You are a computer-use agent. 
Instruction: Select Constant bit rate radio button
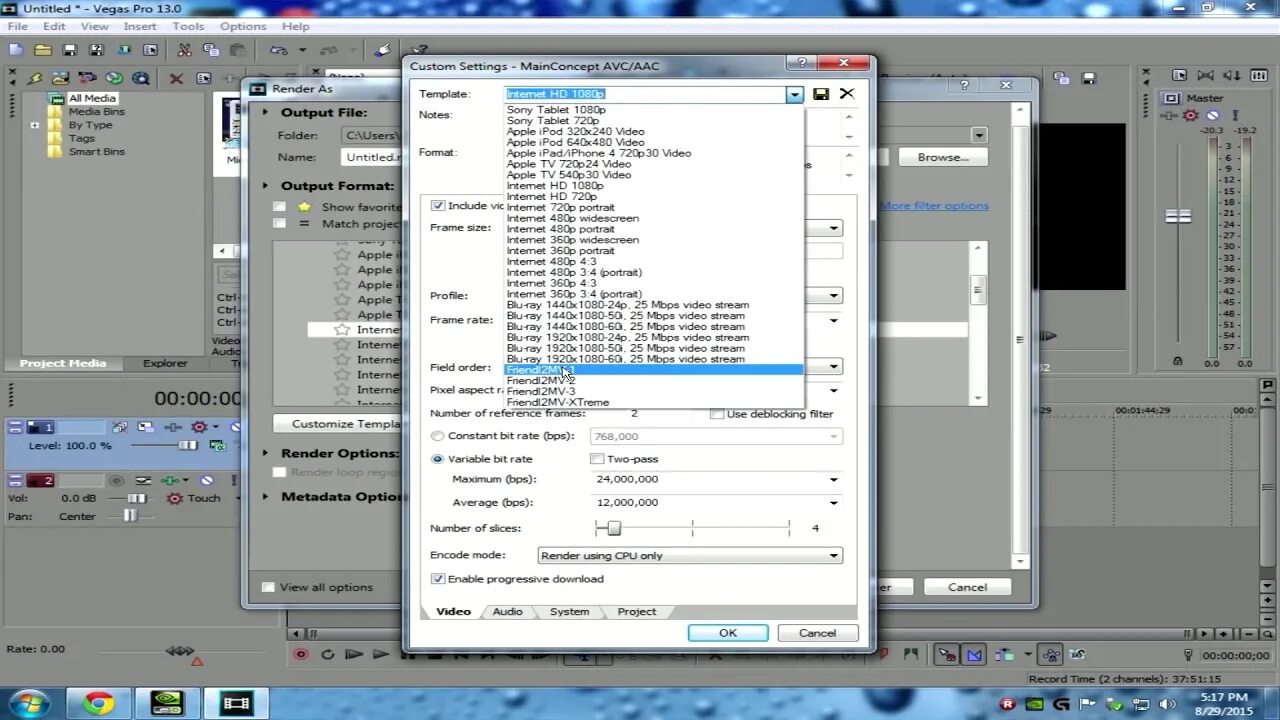(437, 436)
